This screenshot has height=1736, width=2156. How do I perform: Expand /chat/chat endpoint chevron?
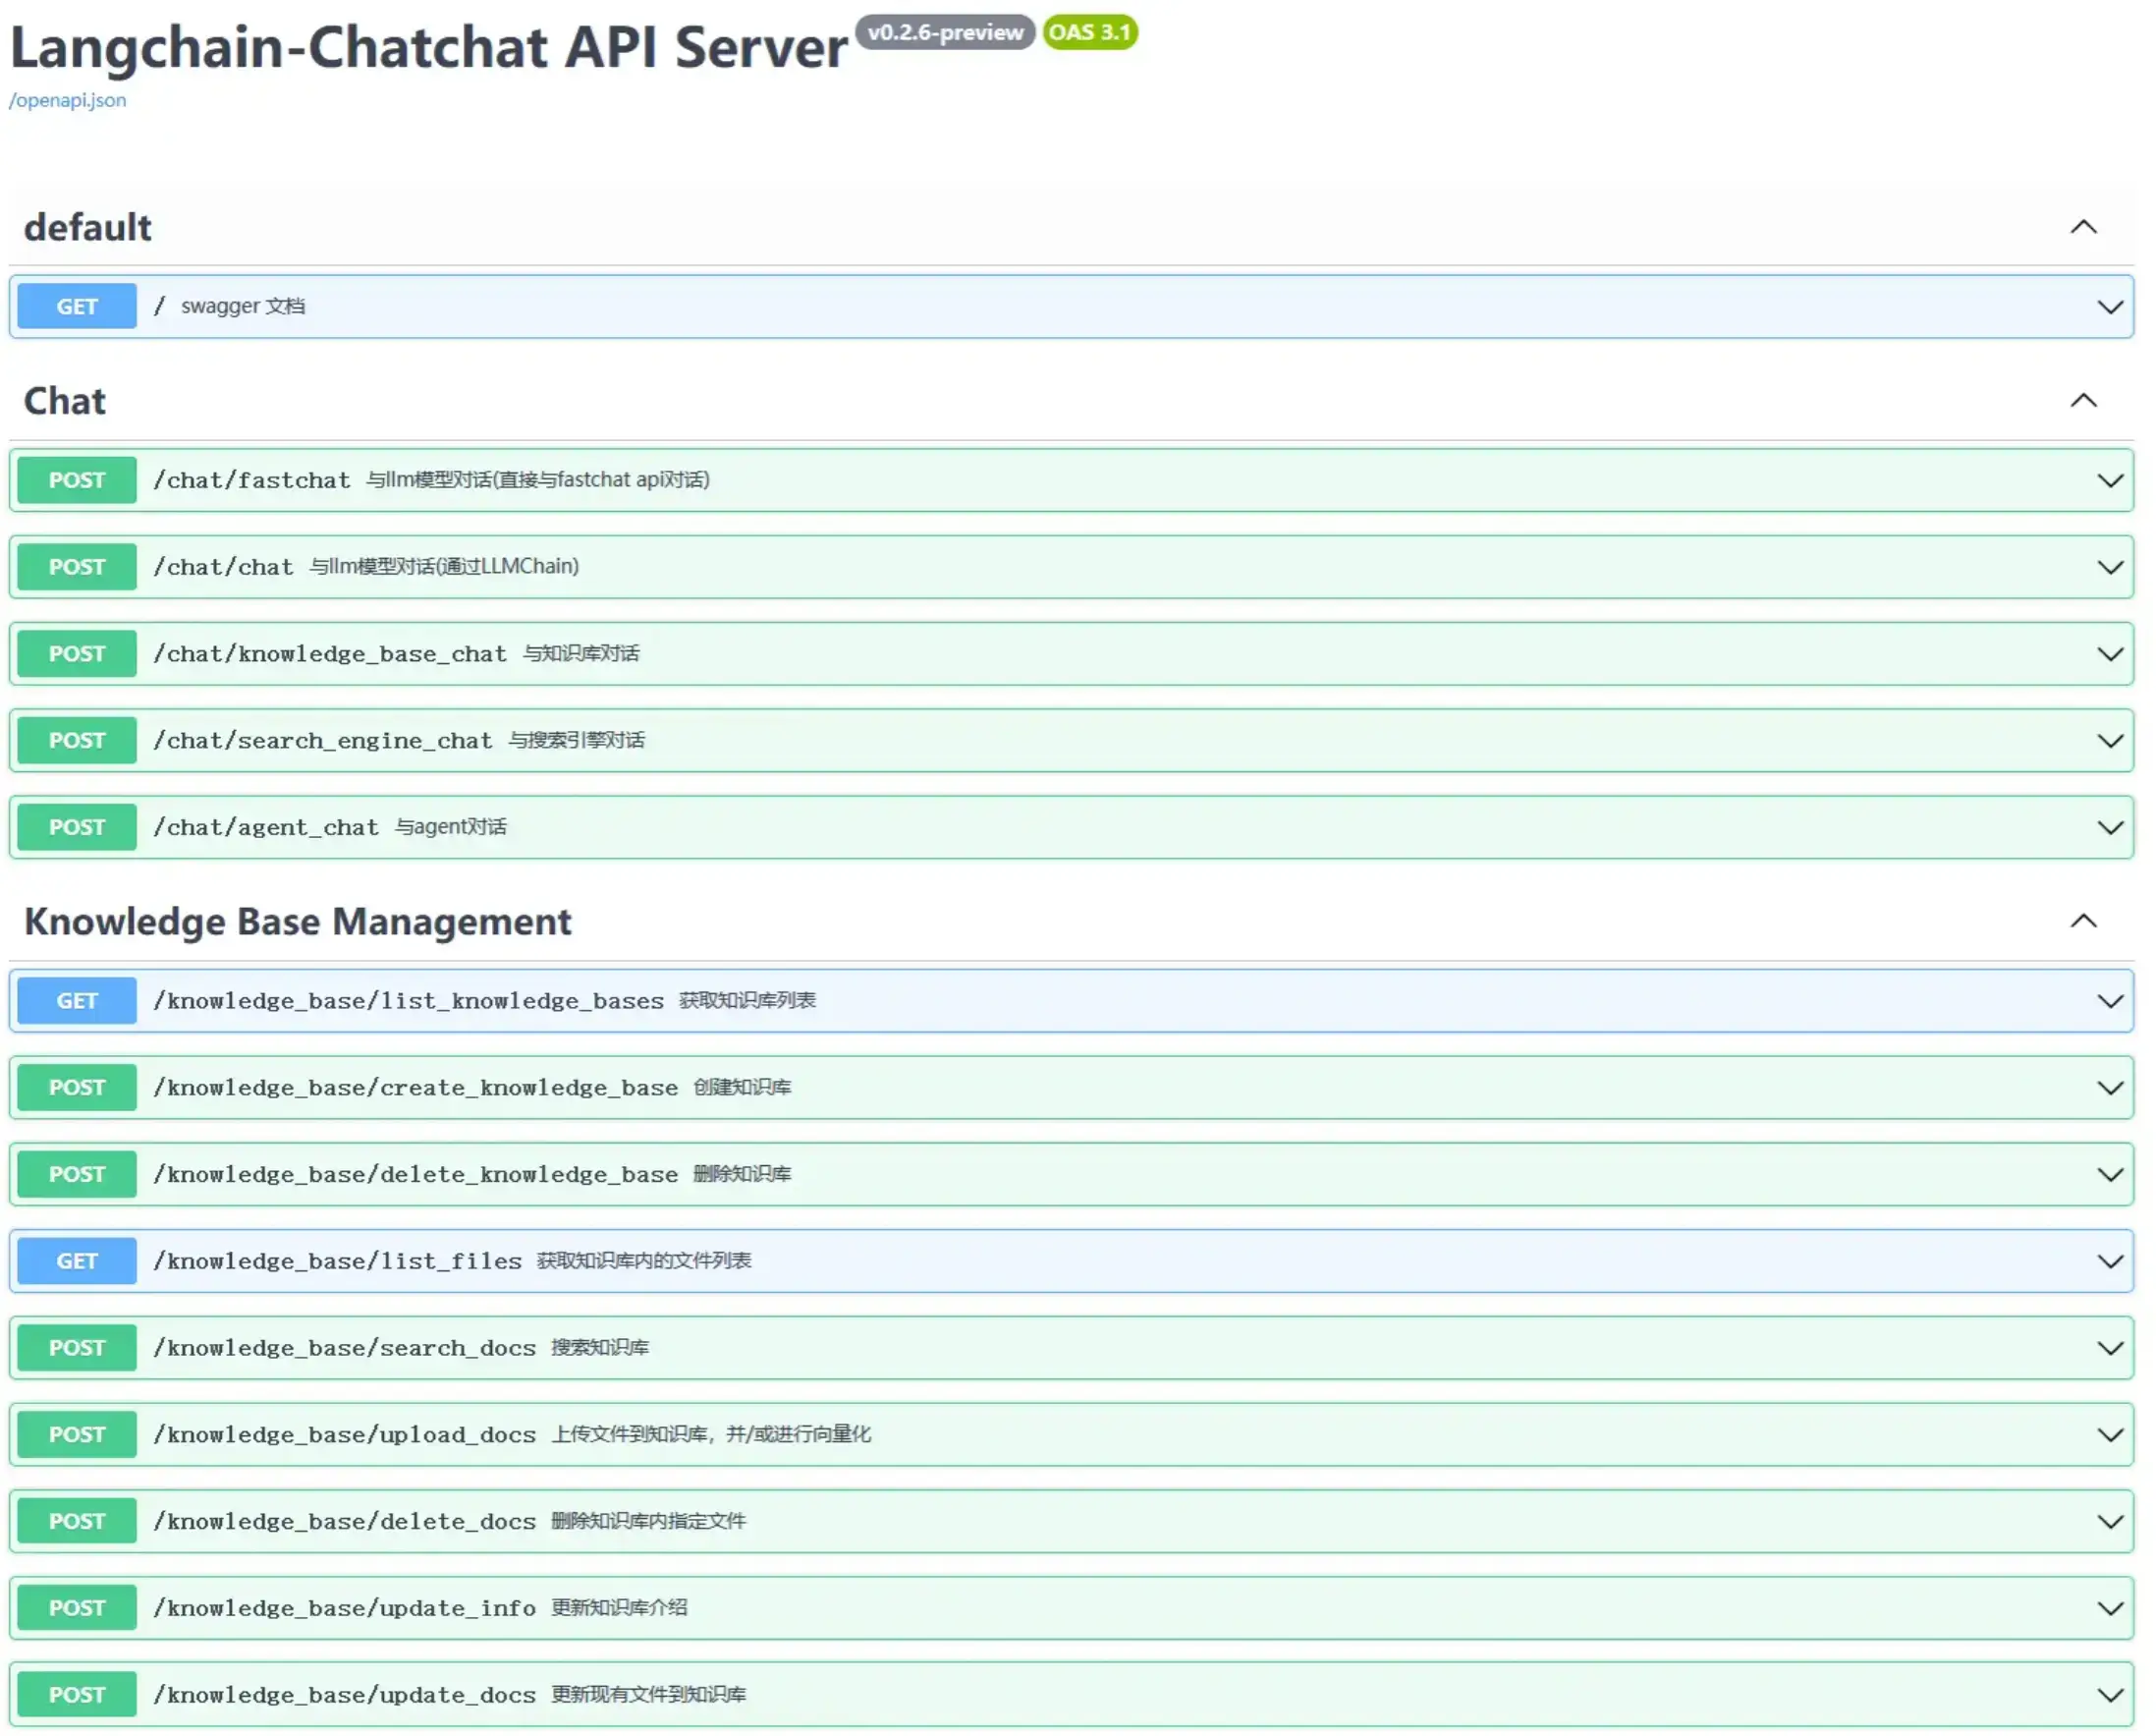point(2109,568)
